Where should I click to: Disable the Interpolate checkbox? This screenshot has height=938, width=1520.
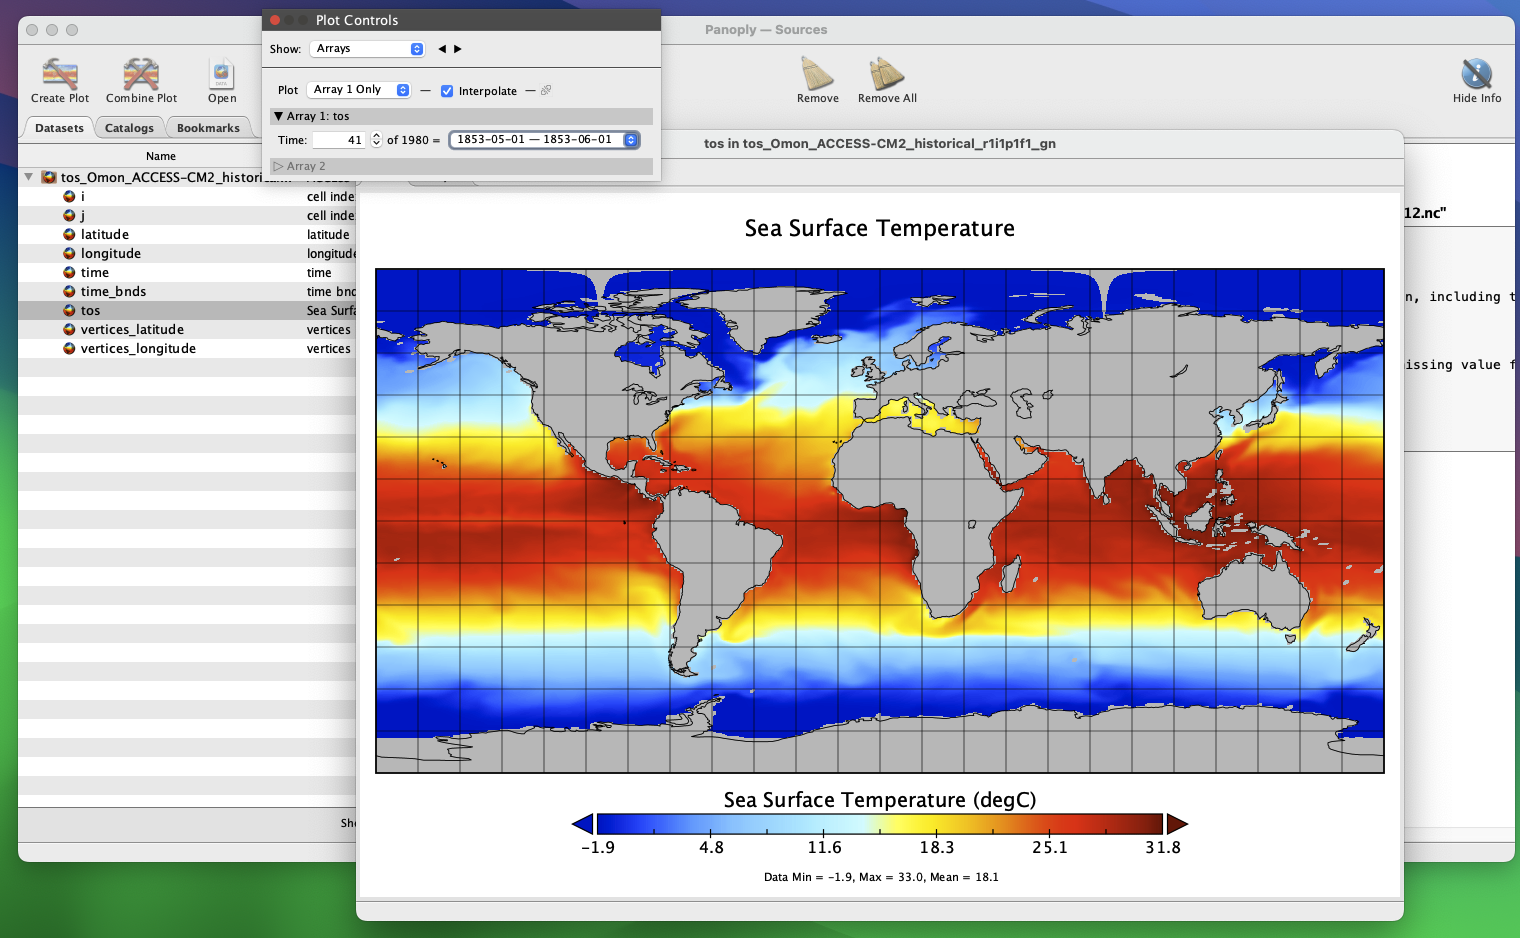447,91
